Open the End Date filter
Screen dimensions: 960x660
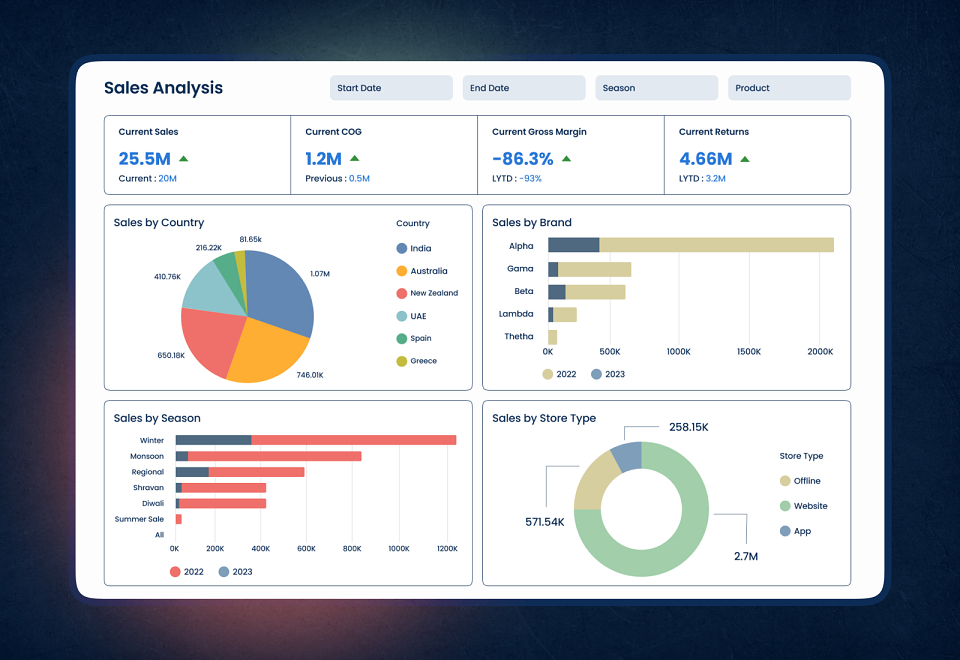[524, 88]
